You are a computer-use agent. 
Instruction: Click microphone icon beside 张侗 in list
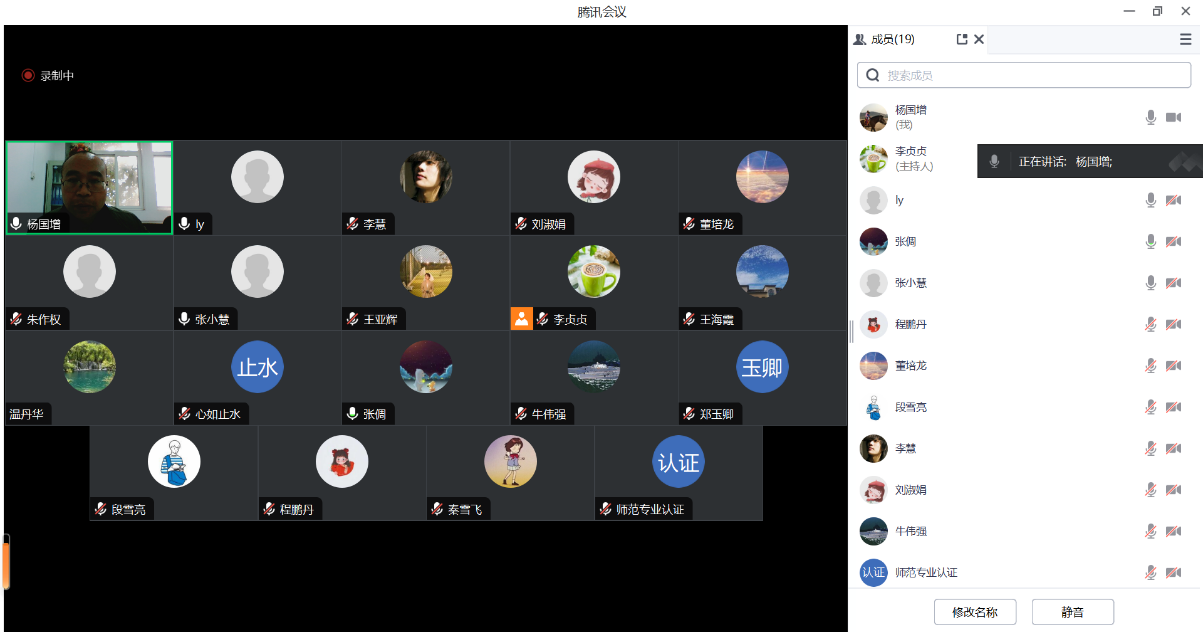[1151, 241]
